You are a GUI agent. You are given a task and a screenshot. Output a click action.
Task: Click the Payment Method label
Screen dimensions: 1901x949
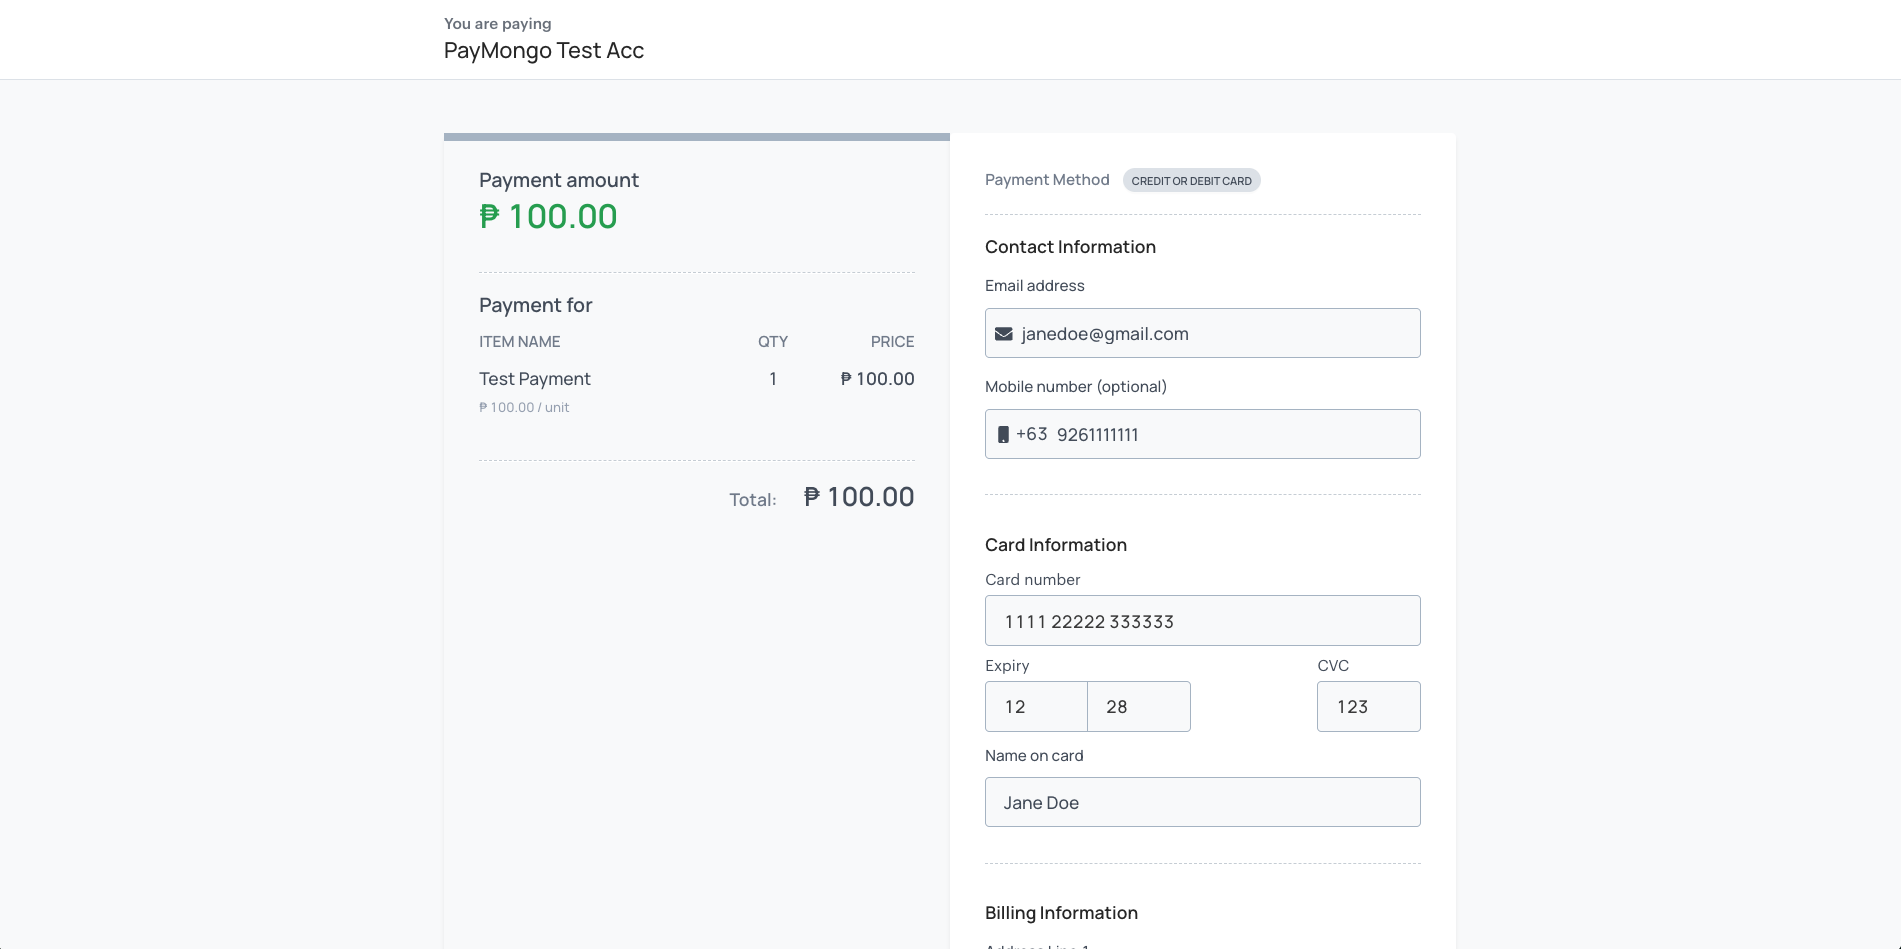click(1047, 180)
